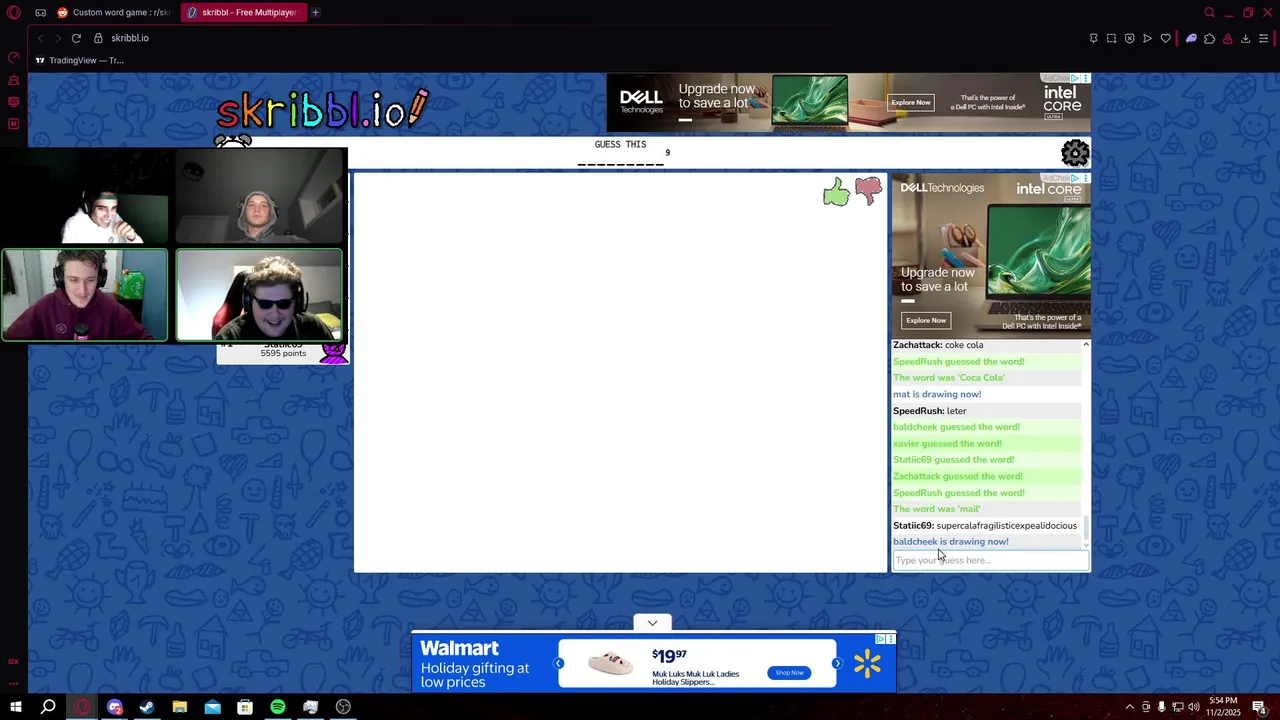This screenshot has height=720, width=1280.
Task: Click the 'SpeedRush: leter' chat line
Action: (930, 411)
